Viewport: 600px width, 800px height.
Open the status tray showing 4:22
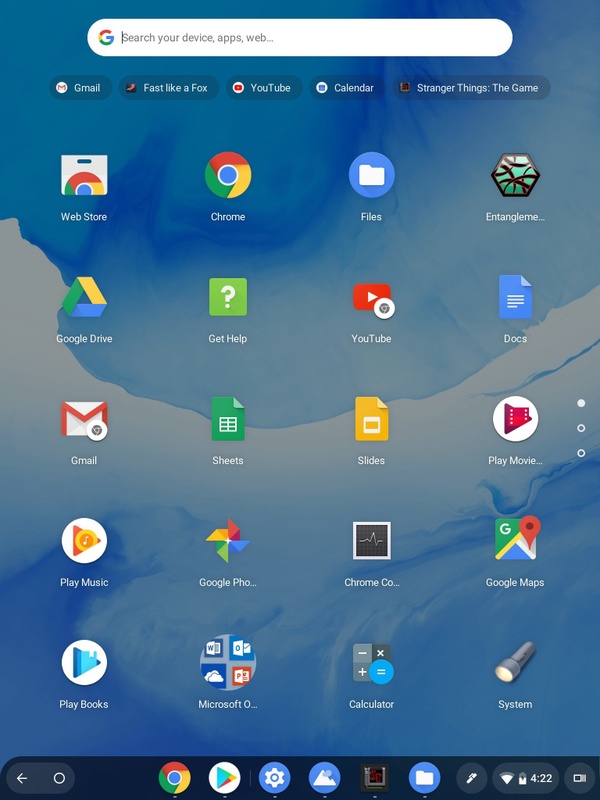526,778
